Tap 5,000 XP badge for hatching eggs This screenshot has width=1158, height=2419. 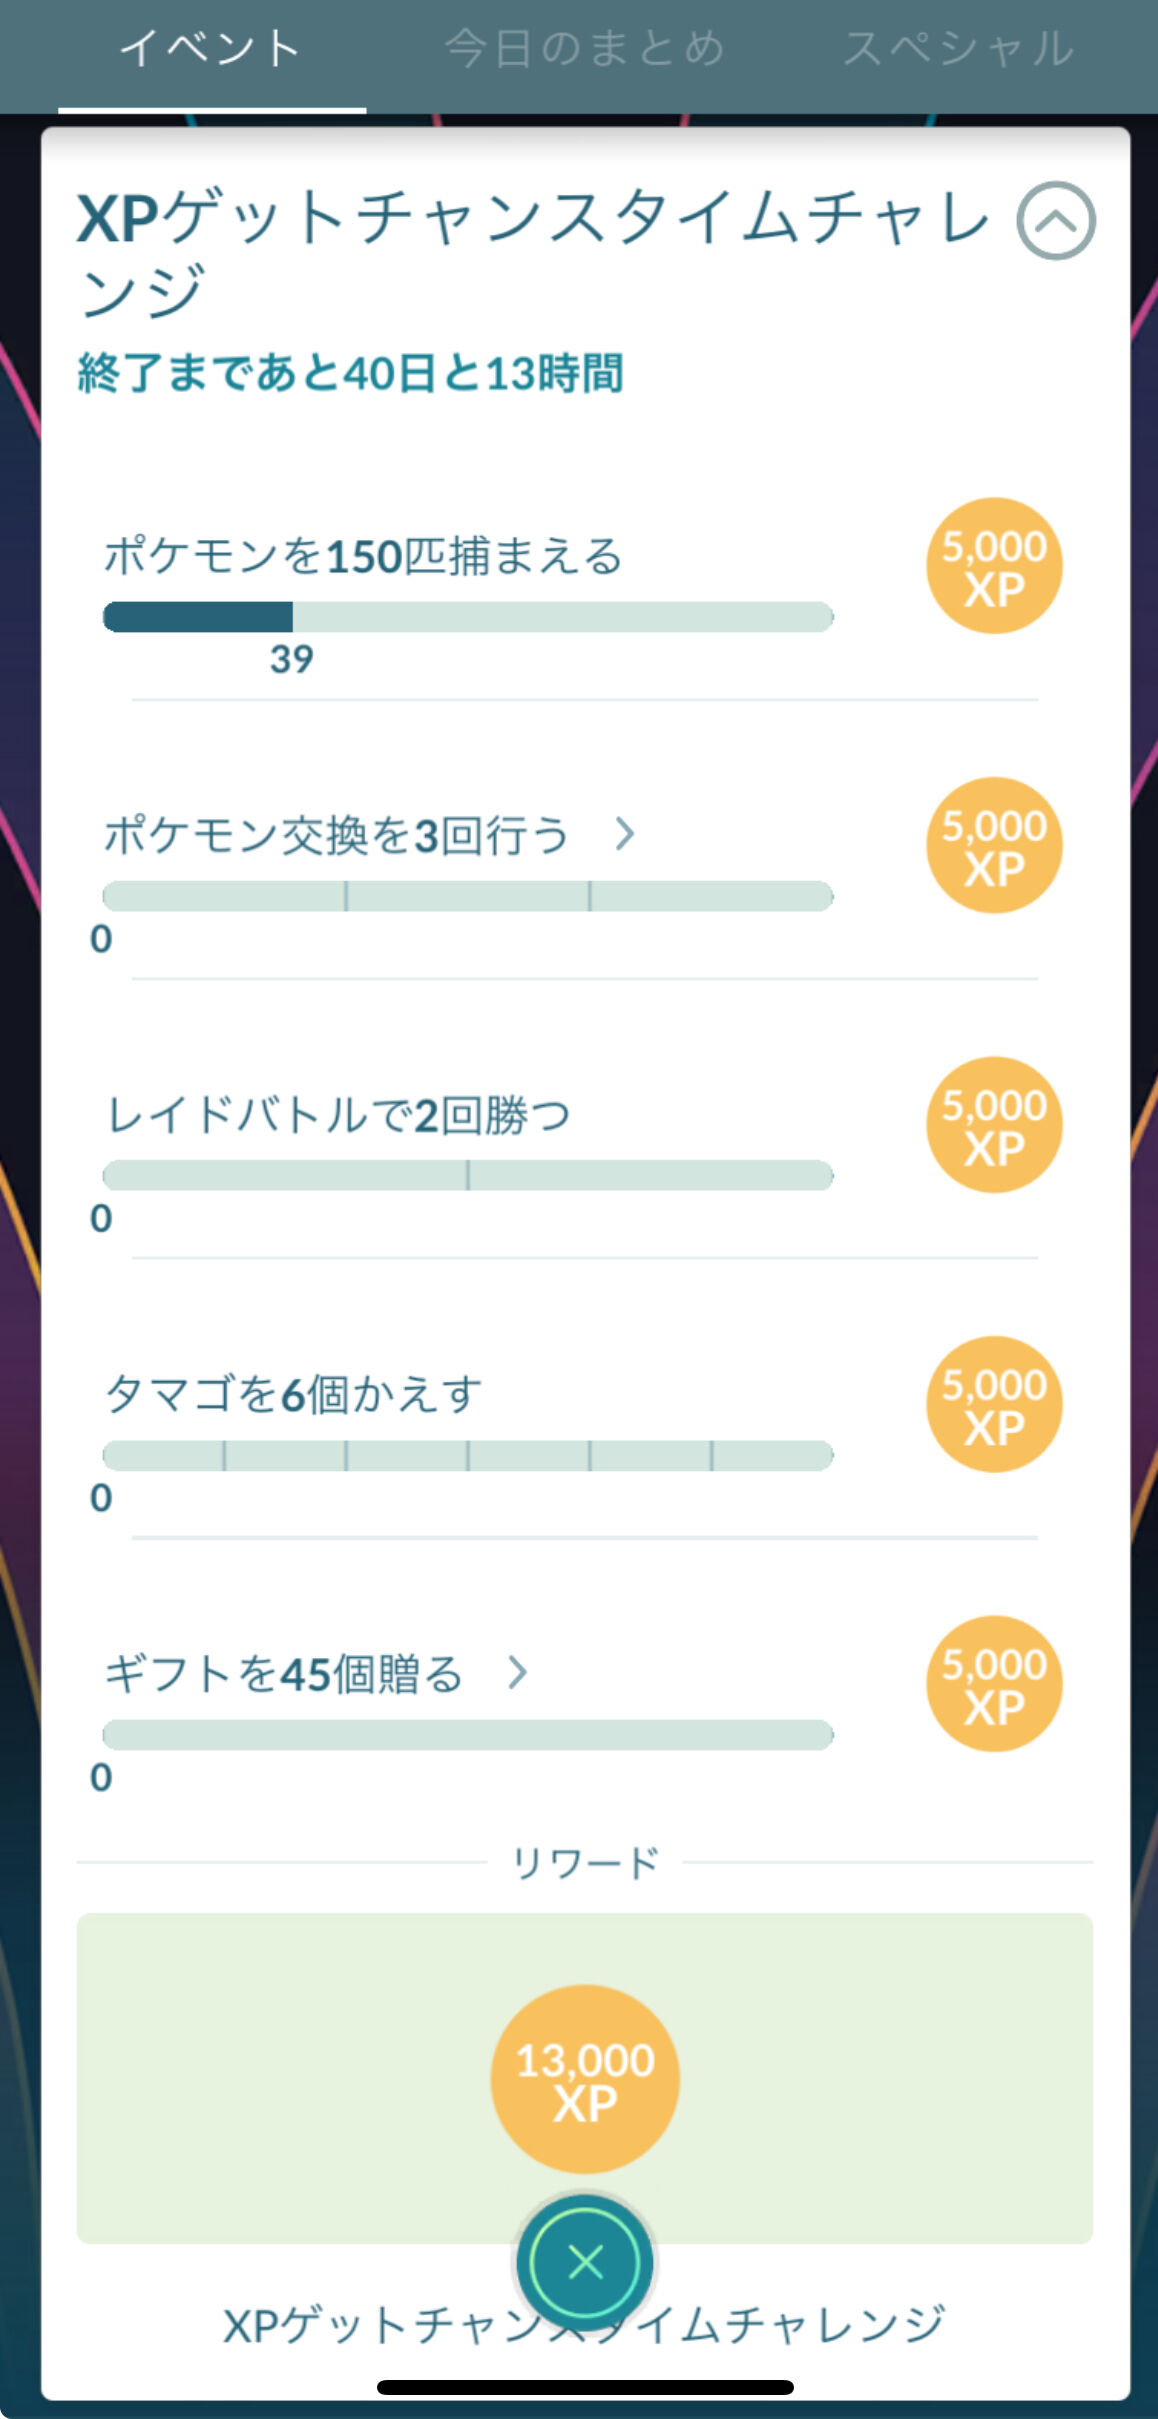(994, 1404)
